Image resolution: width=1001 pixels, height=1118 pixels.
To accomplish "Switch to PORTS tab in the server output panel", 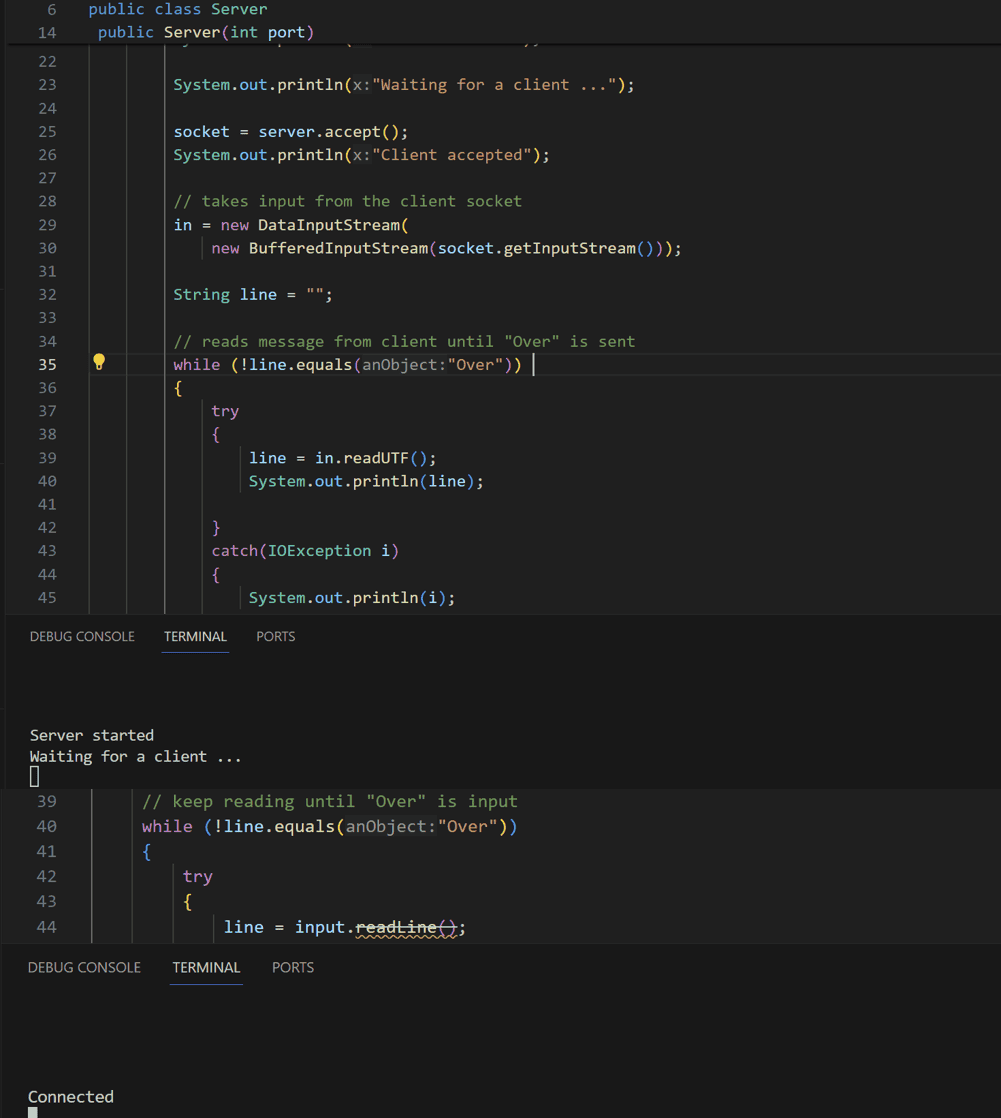I will click(x=275, y=636).
